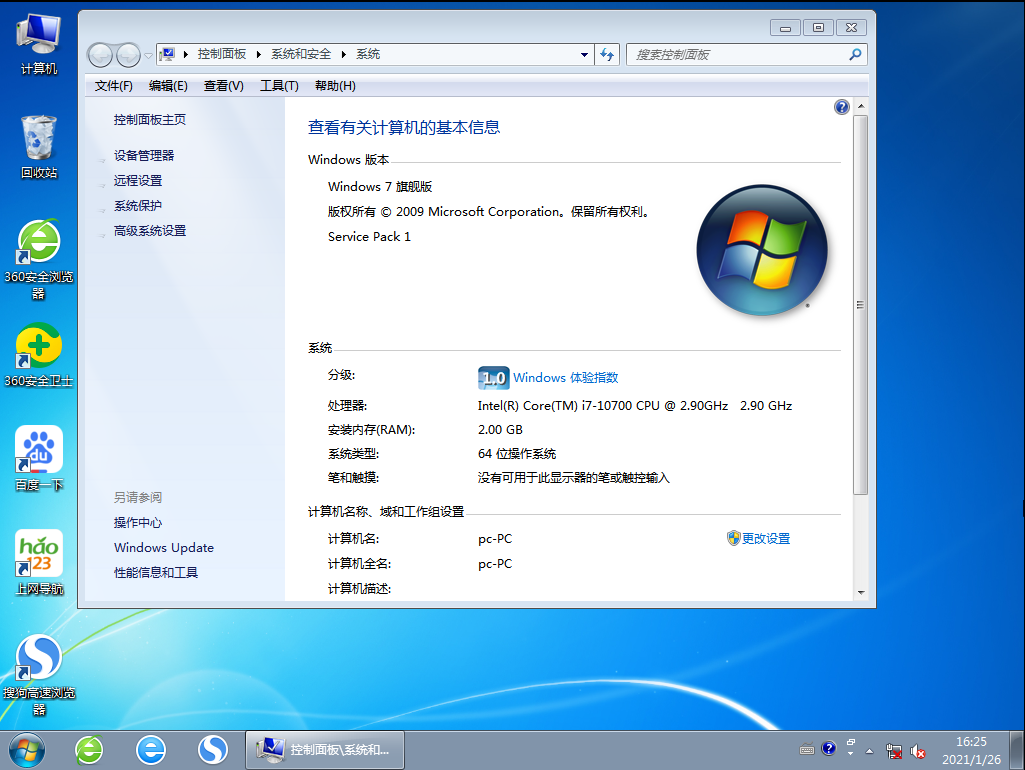Image resolution: width=1025 pixels, height=770 pixels.
Task: Click the tray help question mark icon
Action: [x=828, y=748]
